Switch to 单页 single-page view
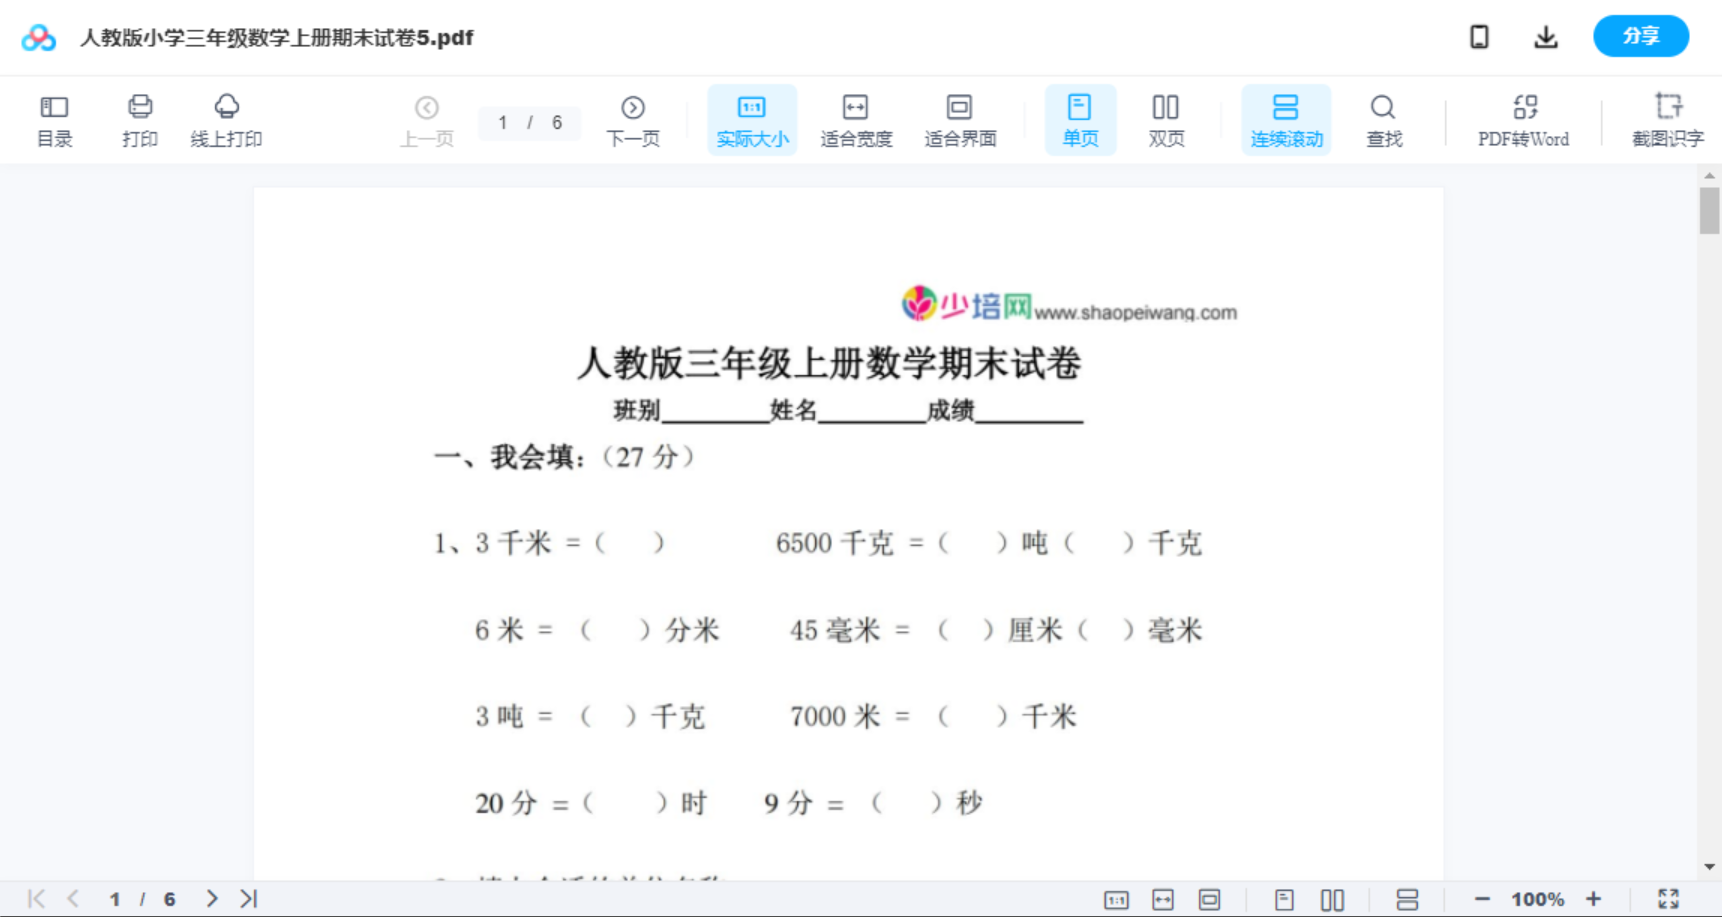The height and width of the screenshot is (917, 1722). [x=1080, y=119]
